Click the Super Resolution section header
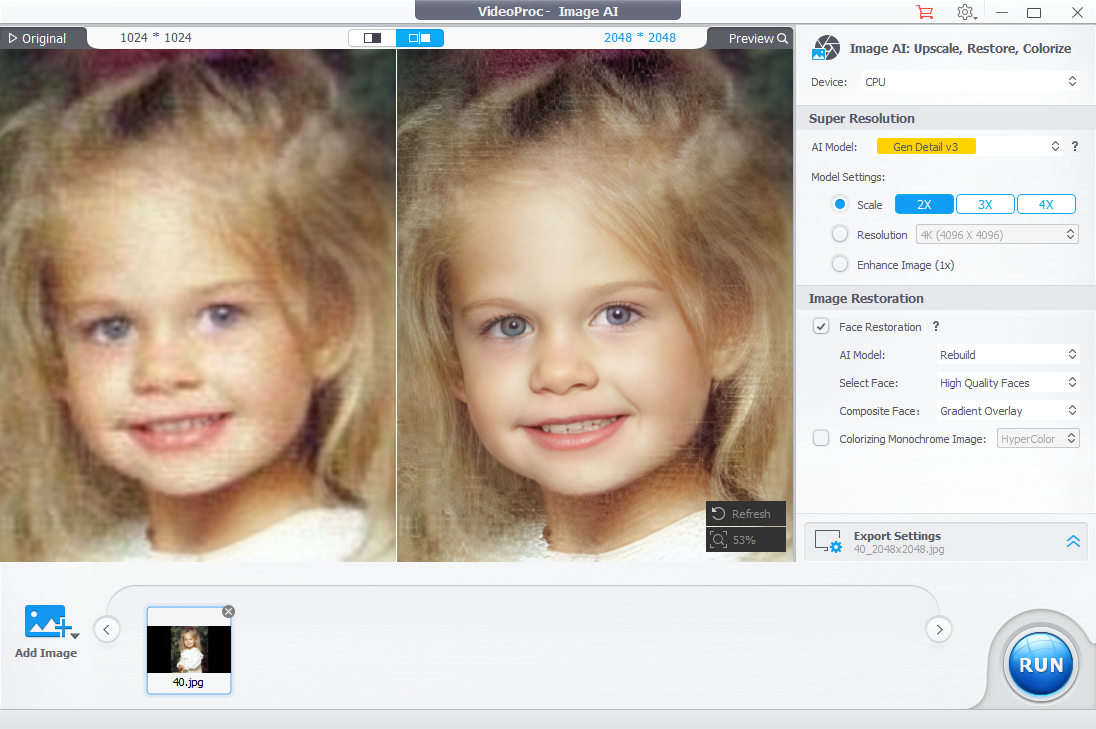This screenshot has height=729, width=1096. (861, 118)
